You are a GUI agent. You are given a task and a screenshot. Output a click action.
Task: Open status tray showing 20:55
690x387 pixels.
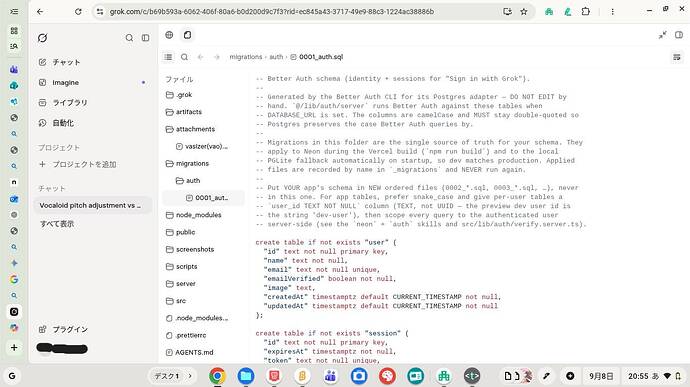click(x=655, y=376)
